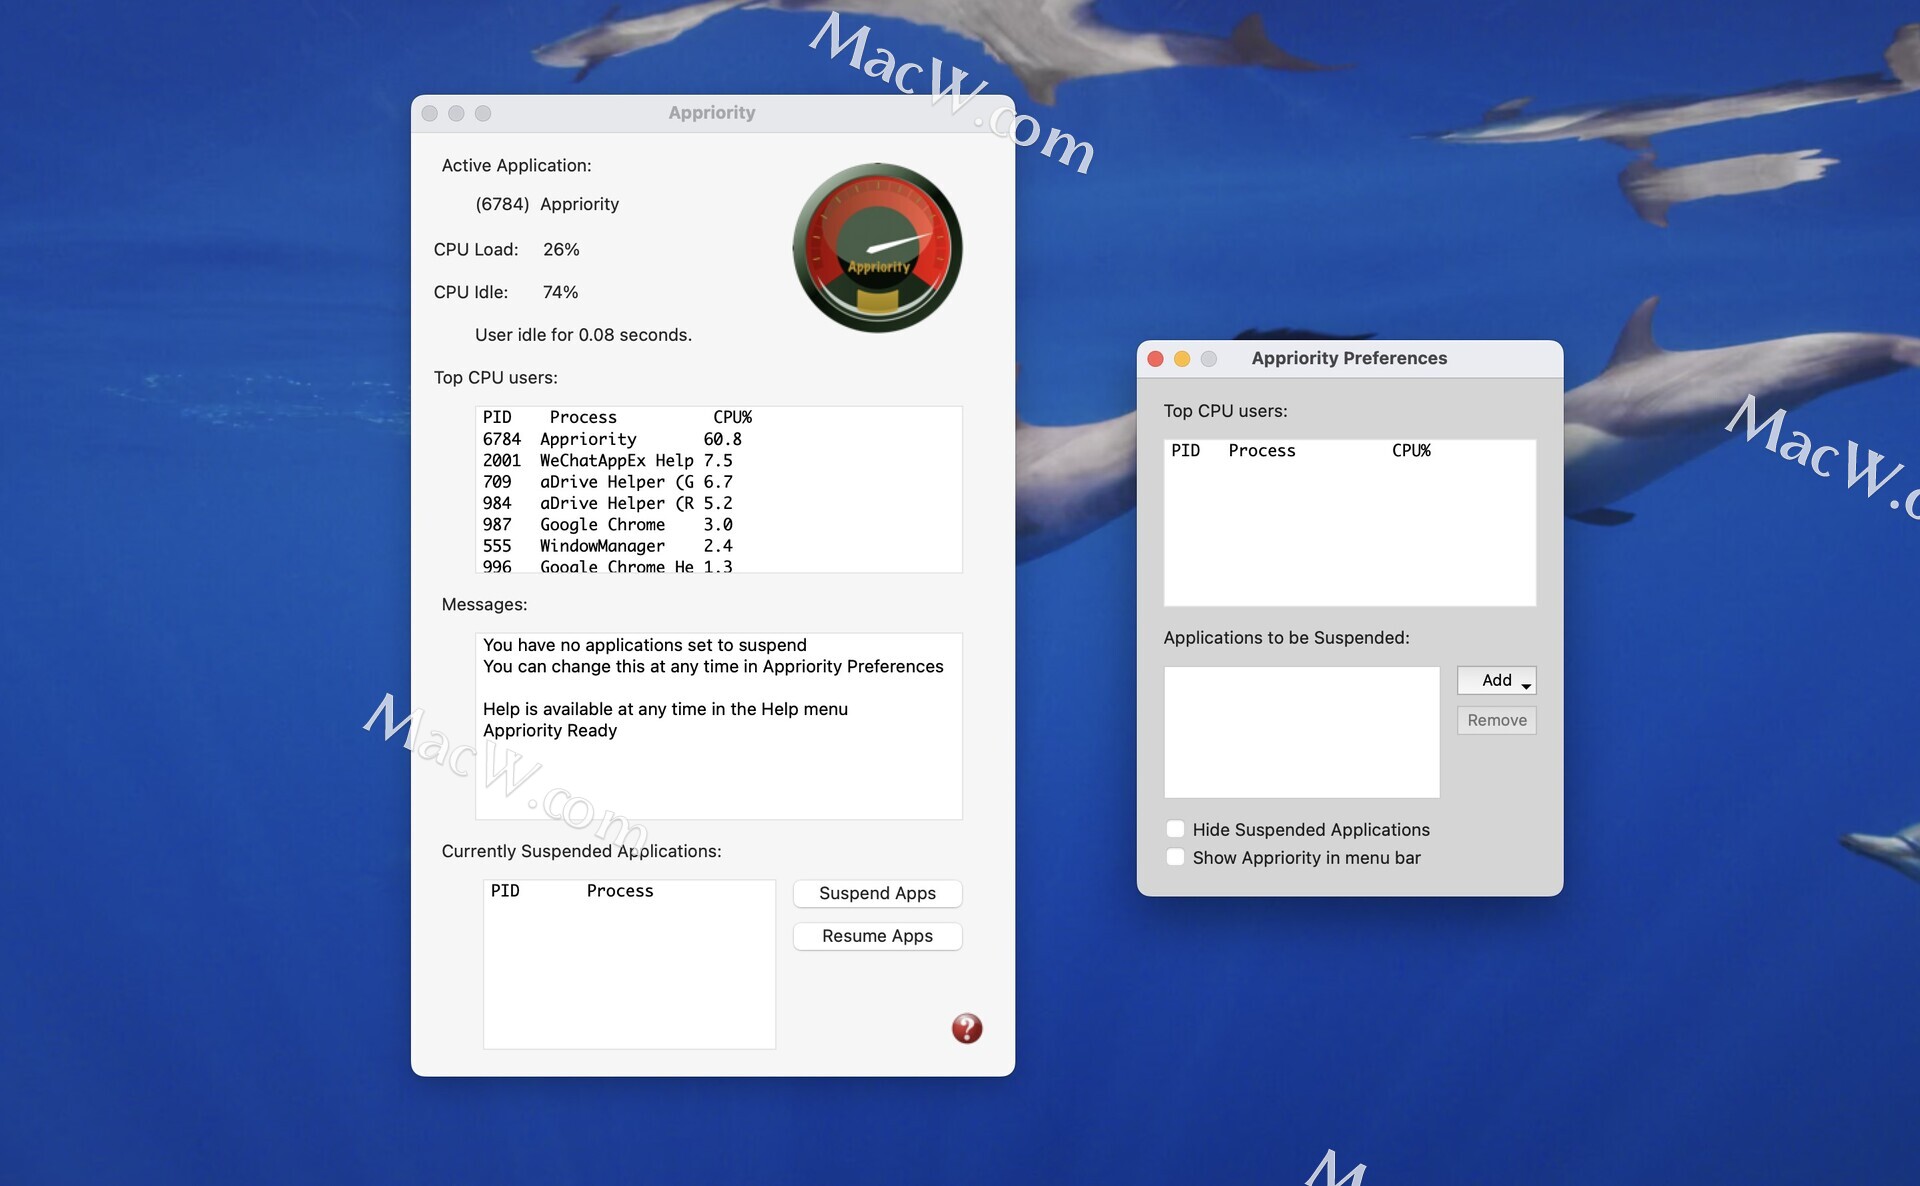Click the Appriority gauge logo

(877, 248)
